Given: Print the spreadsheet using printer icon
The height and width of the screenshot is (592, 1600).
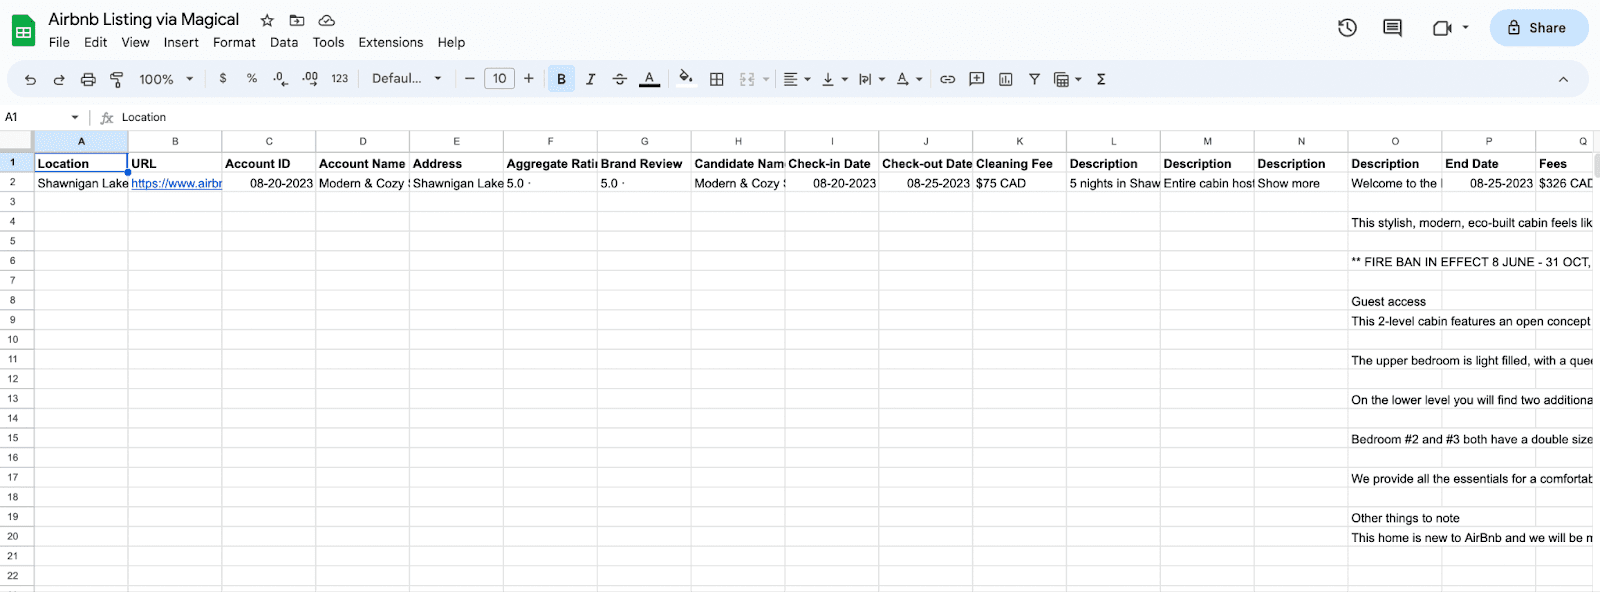Looking at the screenshot, I should click(88, 79).
